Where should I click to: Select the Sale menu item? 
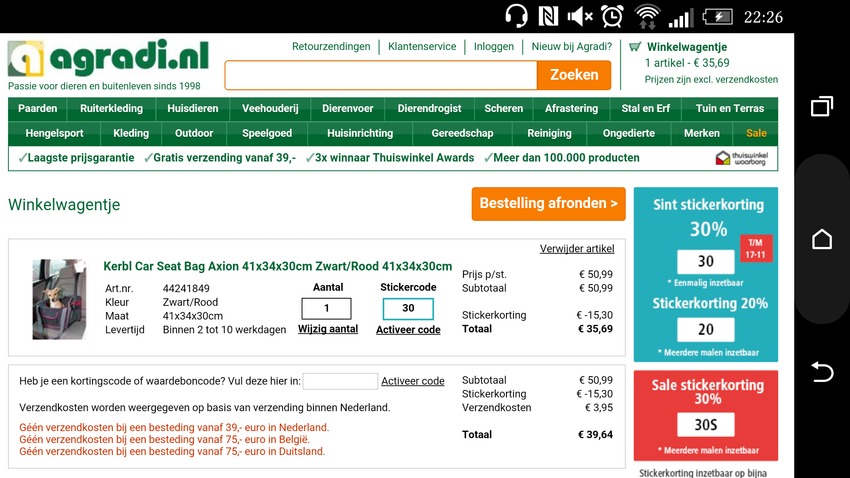tap(756, 133)
